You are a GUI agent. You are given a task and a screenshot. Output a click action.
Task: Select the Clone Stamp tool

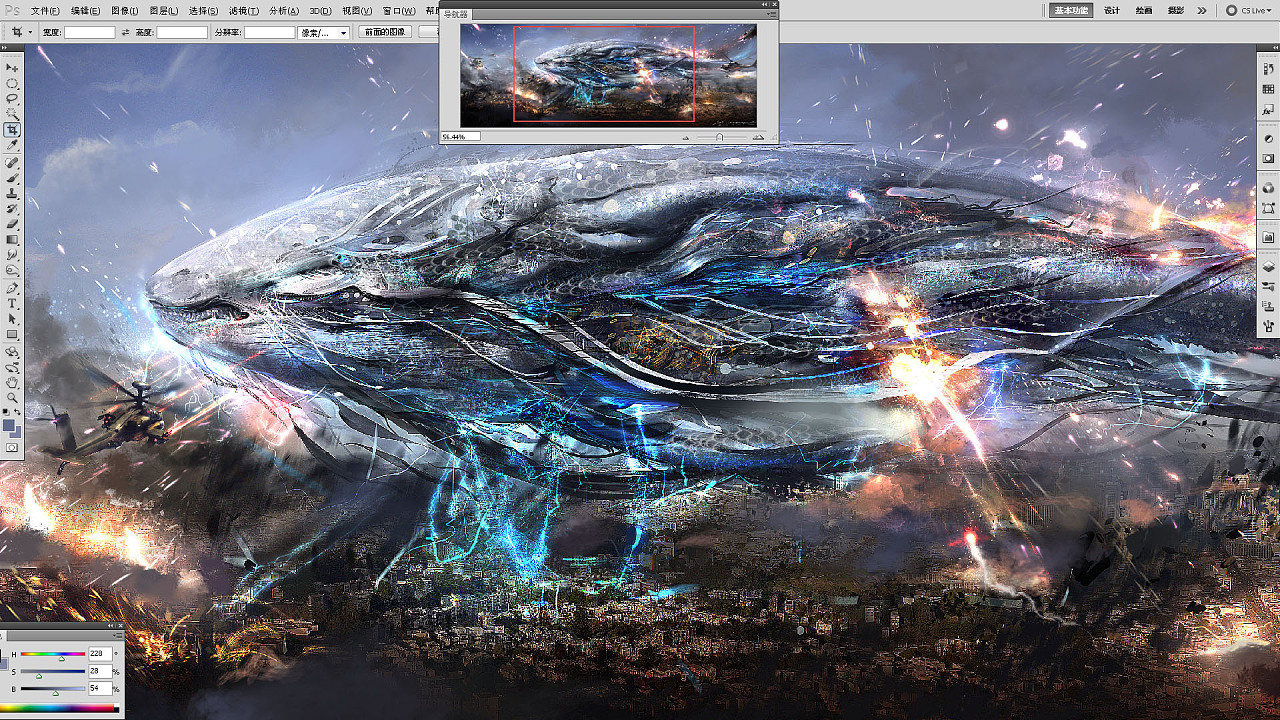[x=12, y=193]
